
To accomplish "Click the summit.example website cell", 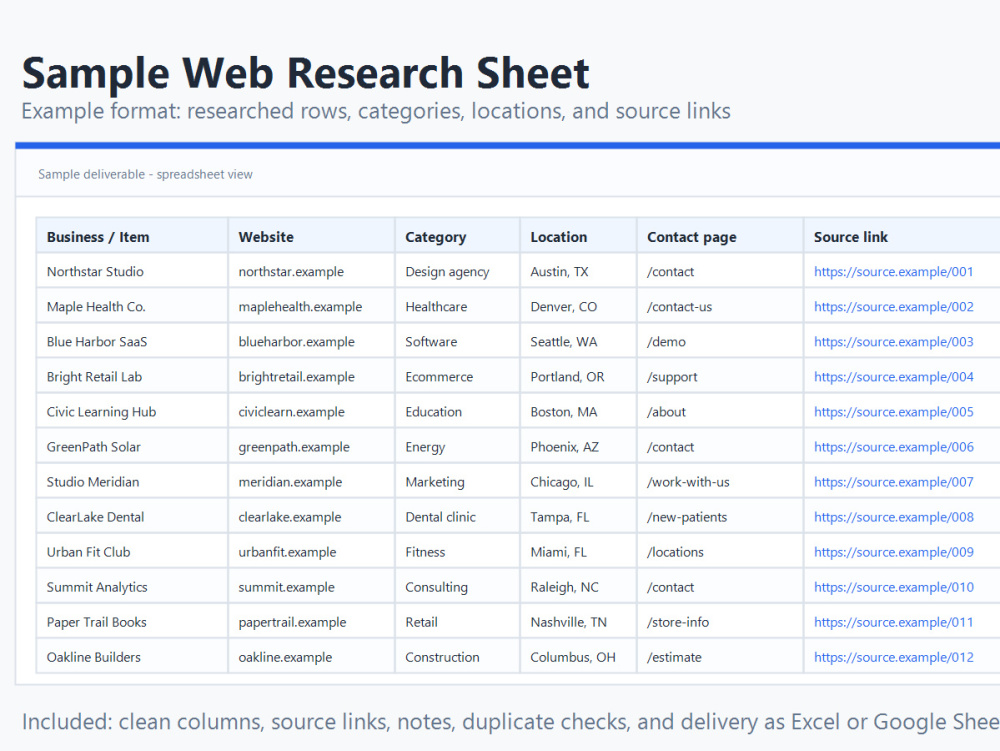I will pos(311,587).
